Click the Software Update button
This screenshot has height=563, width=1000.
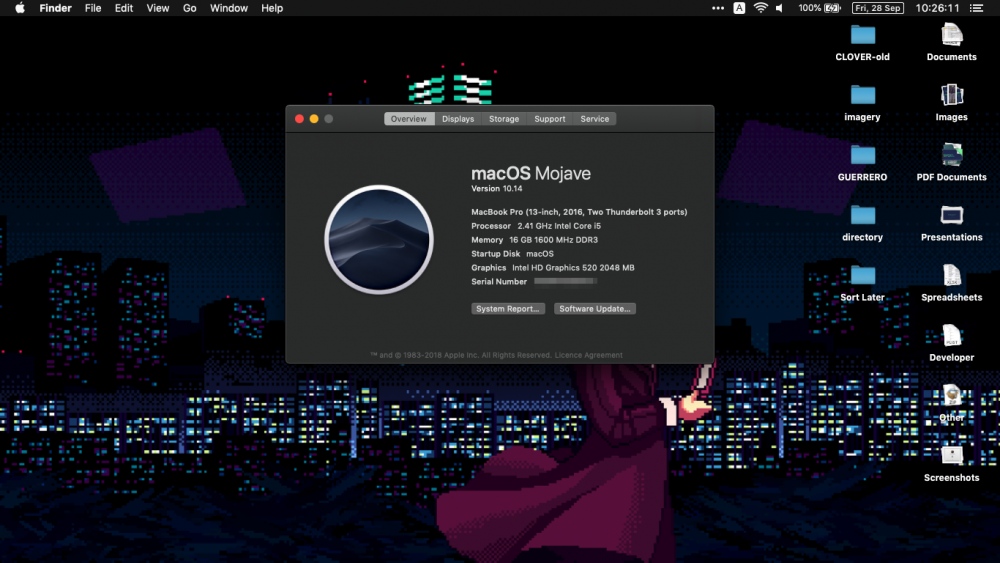(x=594, y=309)
